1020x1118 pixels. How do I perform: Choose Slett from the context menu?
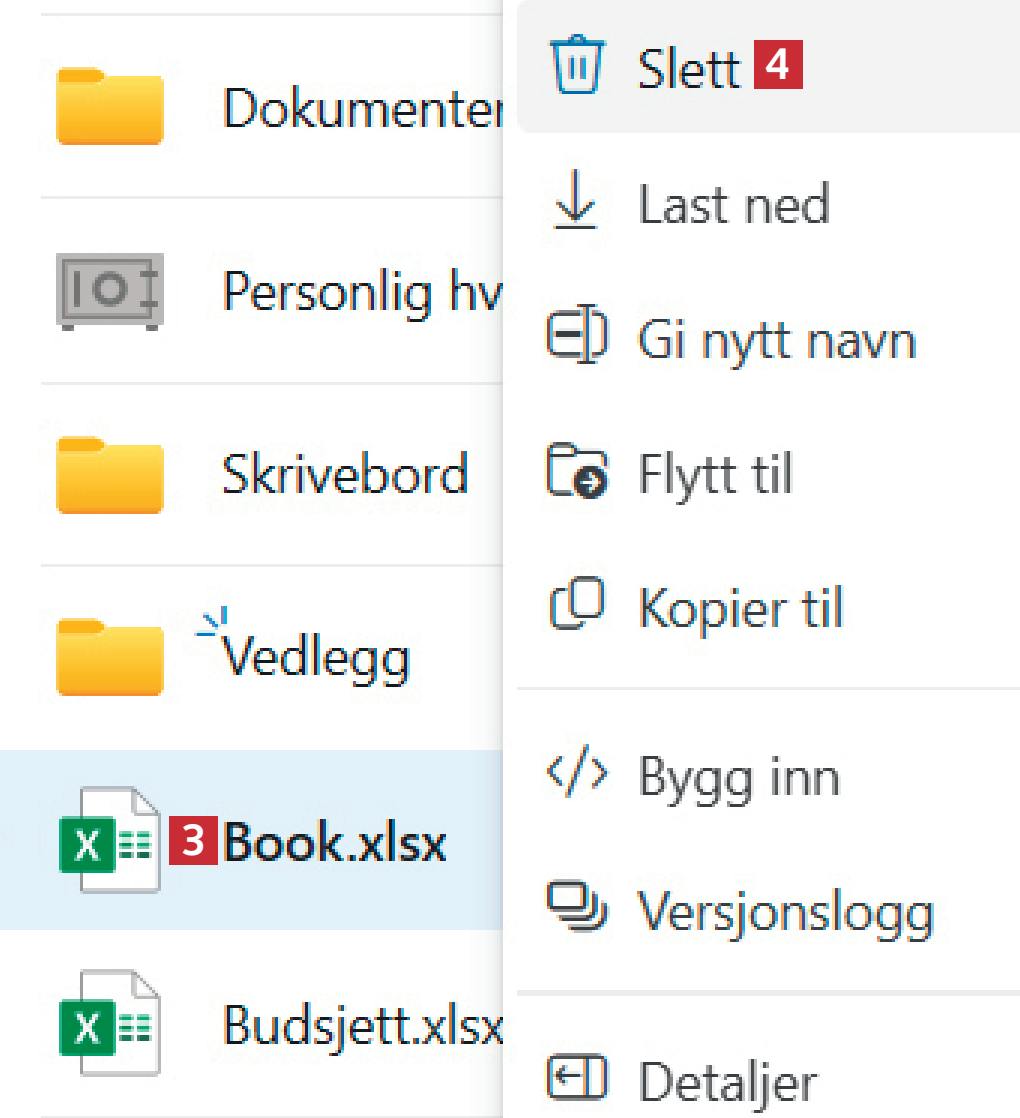pos(688,68)
